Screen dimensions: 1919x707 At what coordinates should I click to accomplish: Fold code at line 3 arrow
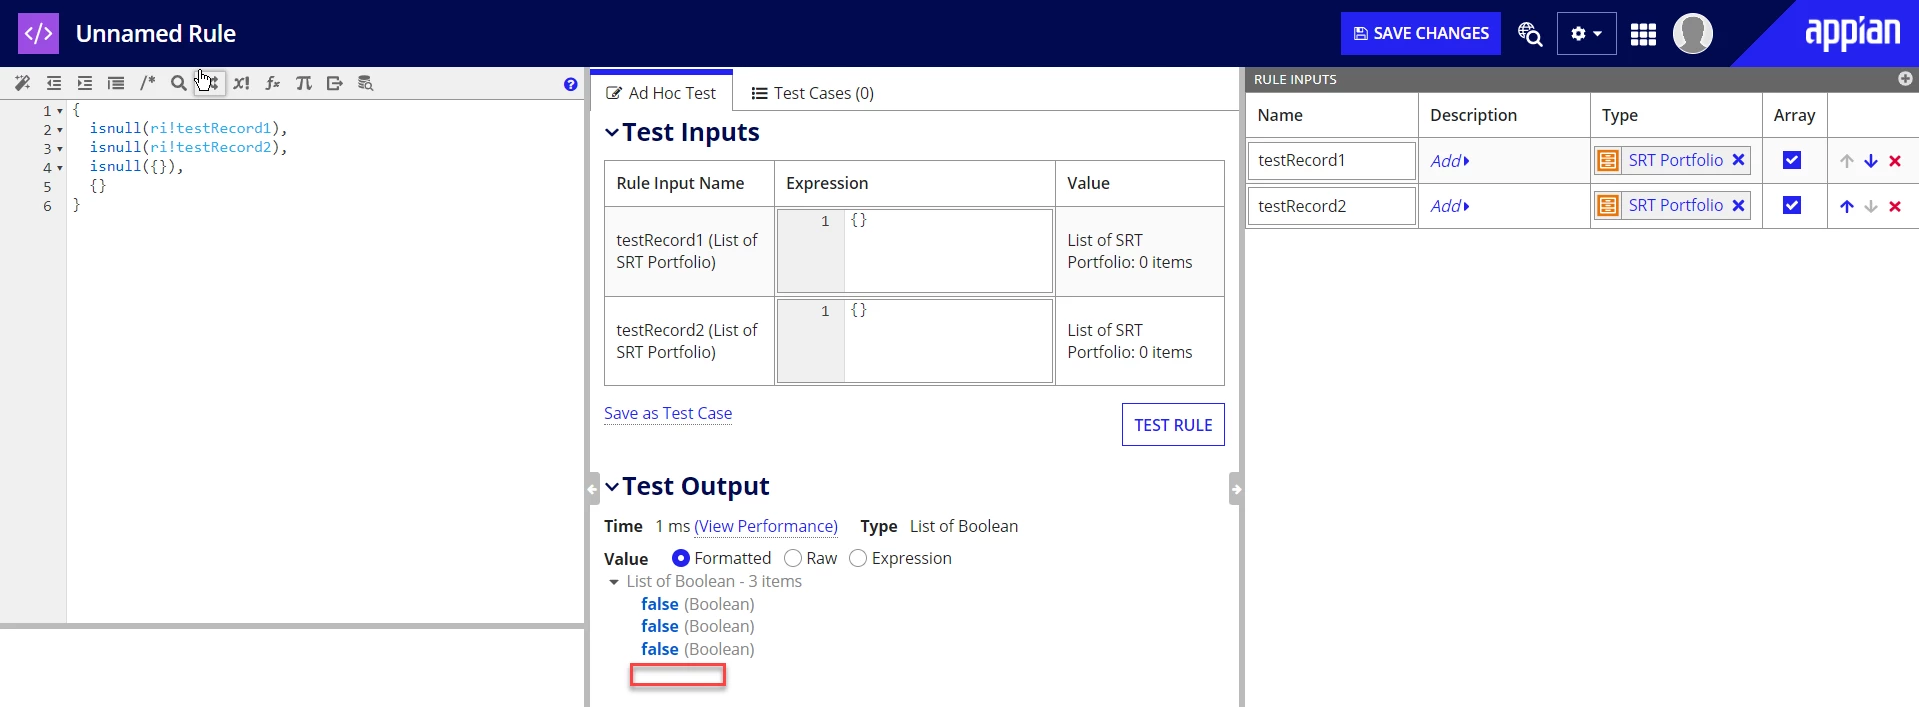60,149
